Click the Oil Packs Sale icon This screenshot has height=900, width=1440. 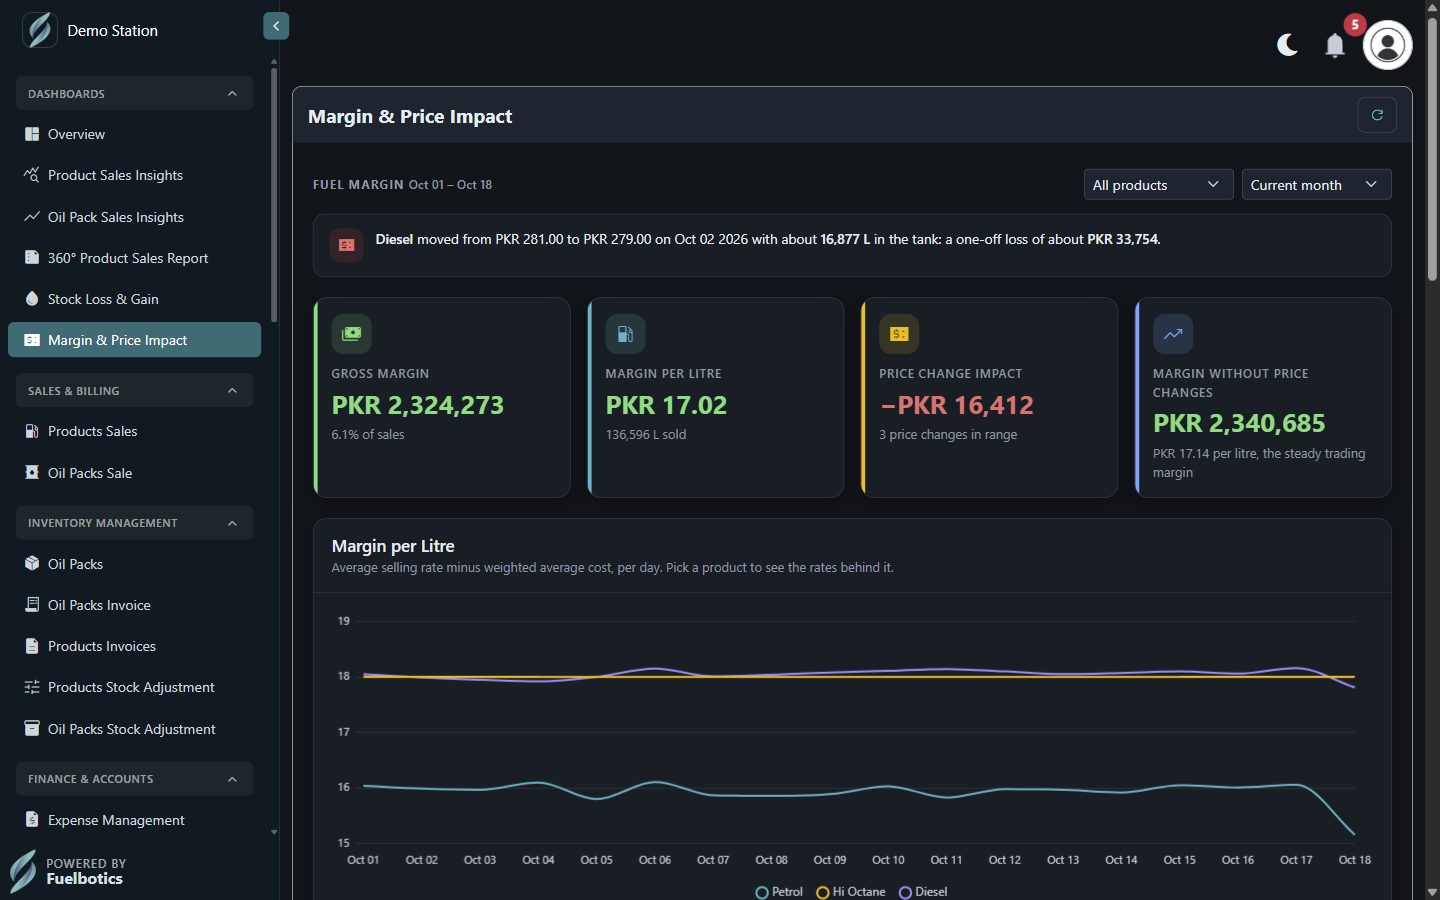pos(32,473)
